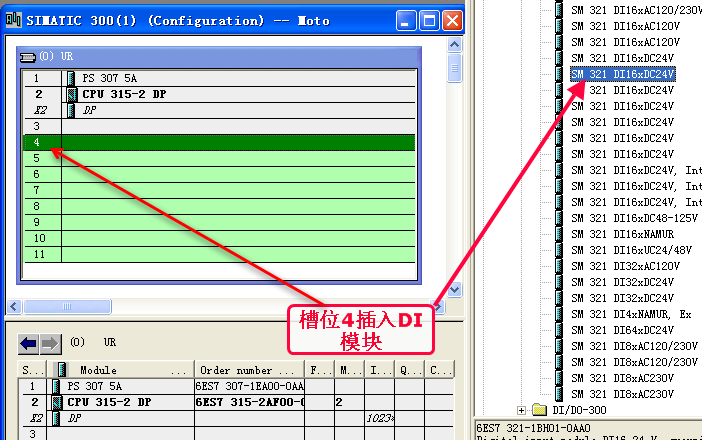Click the S... column header
The image size is (702, 440).
(x=33, y=370)
